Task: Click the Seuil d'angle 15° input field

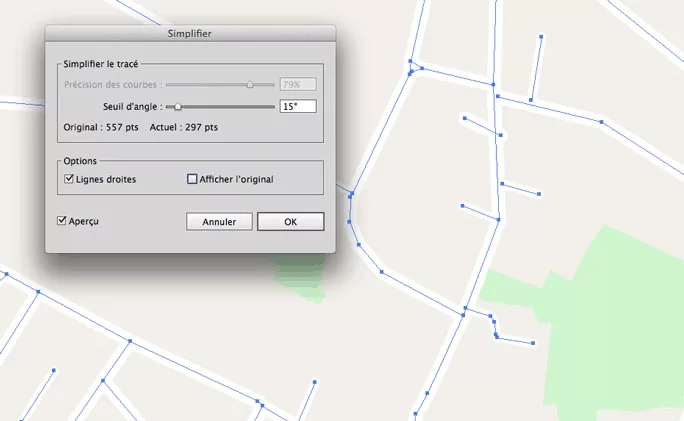Action: pos(298,106)
